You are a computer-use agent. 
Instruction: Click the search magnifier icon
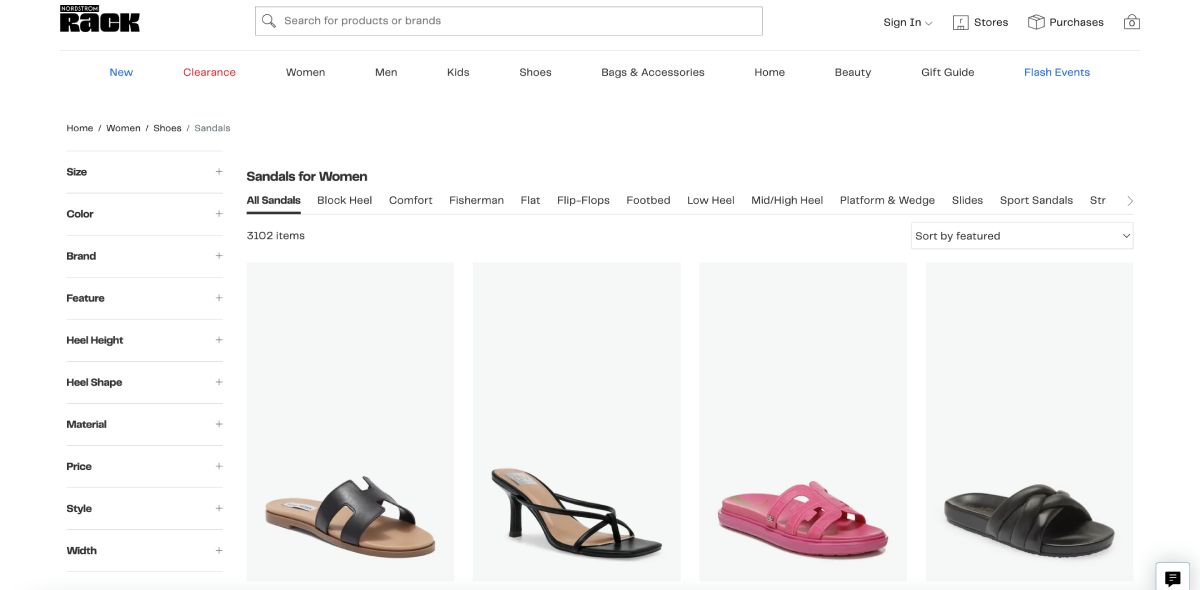[269, 21]
